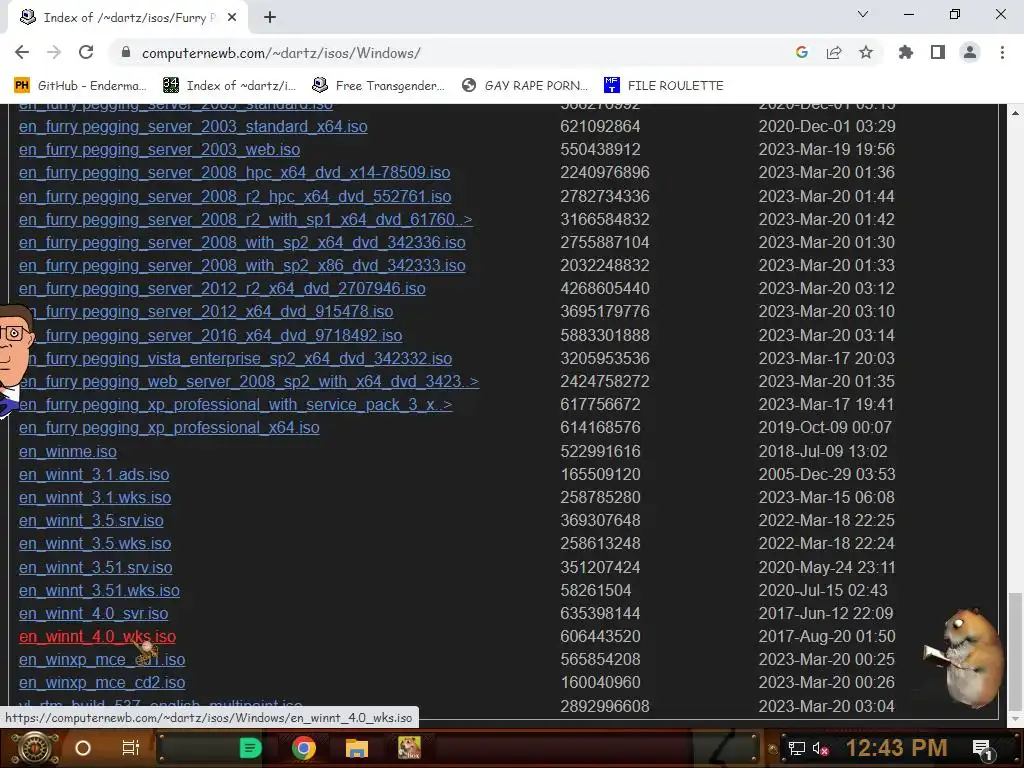Click the page scrollbar down arrow

(1015, 719)
